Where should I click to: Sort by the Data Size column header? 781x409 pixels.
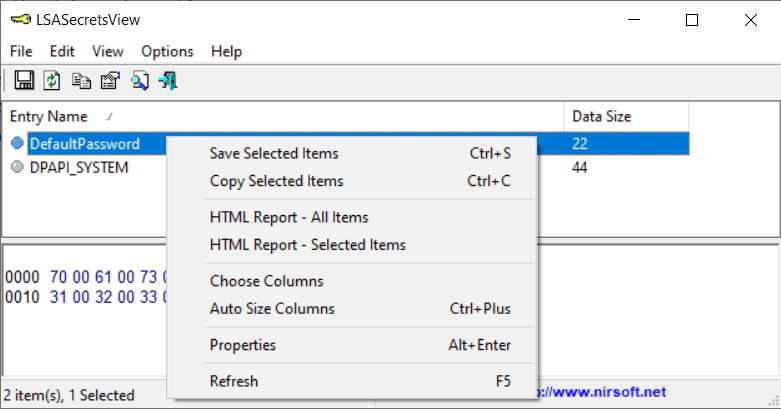point(627,117)
